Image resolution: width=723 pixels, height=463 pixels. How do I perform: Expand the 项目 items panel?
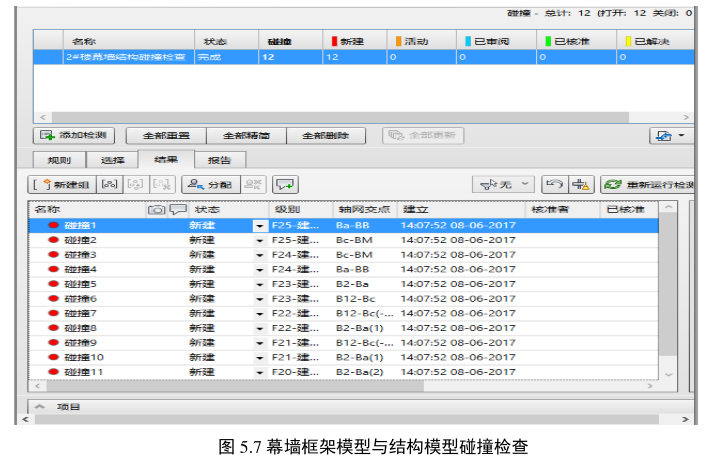(40, 407)
